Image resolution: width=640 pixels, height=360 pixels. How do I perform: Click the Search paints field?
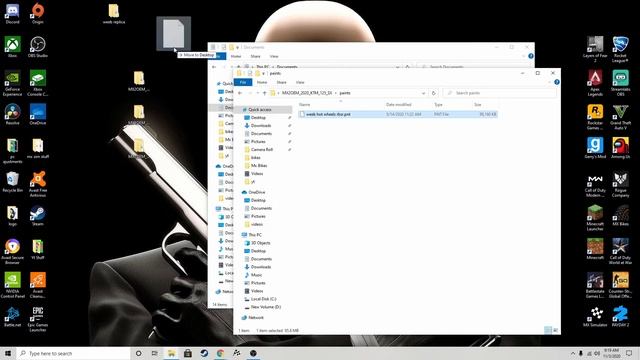(500, 93)
